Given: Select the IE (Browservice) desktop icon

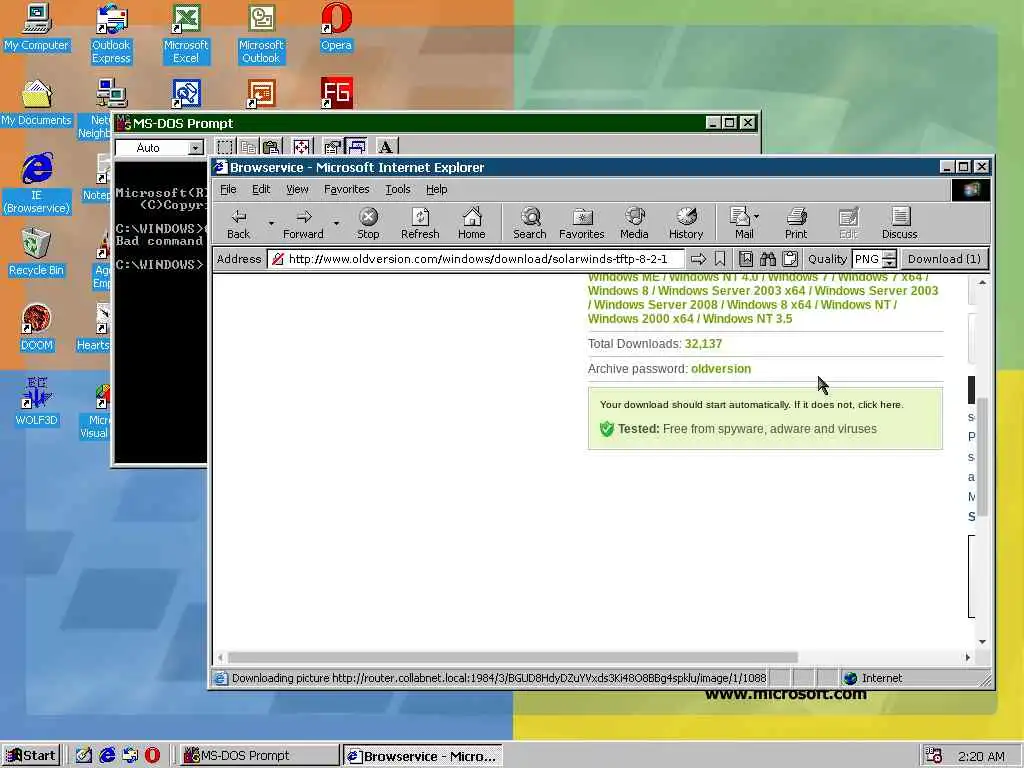Looking at the screenshot, I should pyautogui.click(x=37, y=184).
